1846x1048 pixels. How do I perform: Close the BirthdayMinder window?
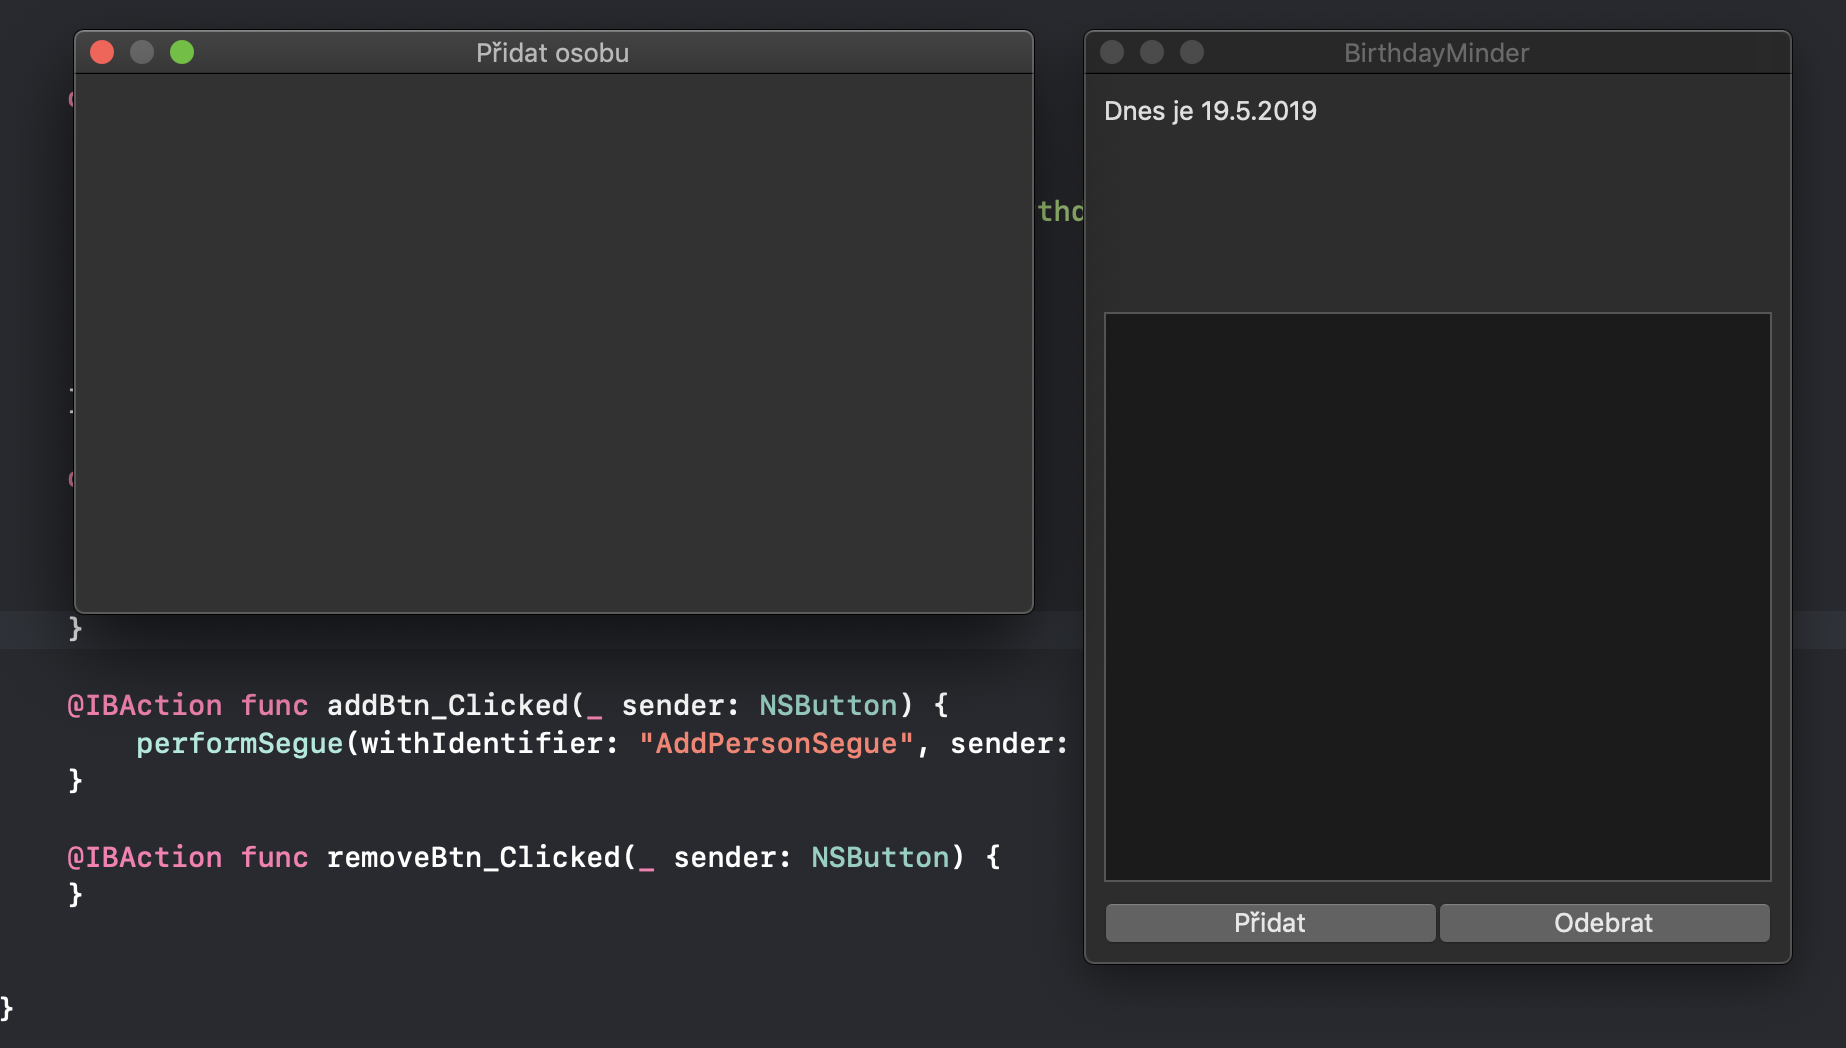[1111, 52]
